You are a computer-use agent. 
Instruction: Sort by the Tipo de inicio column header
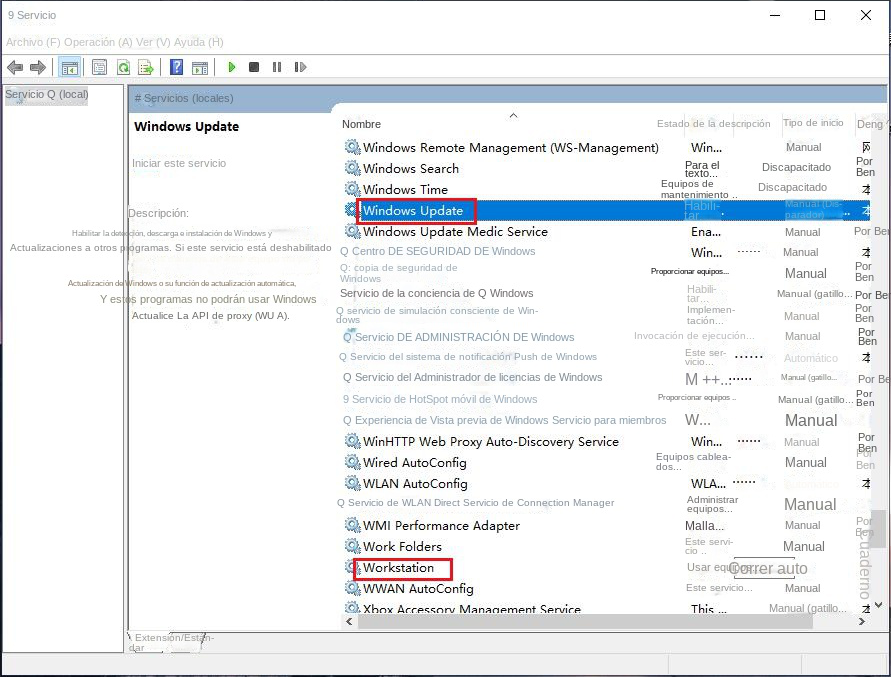(x=812, y=123)
